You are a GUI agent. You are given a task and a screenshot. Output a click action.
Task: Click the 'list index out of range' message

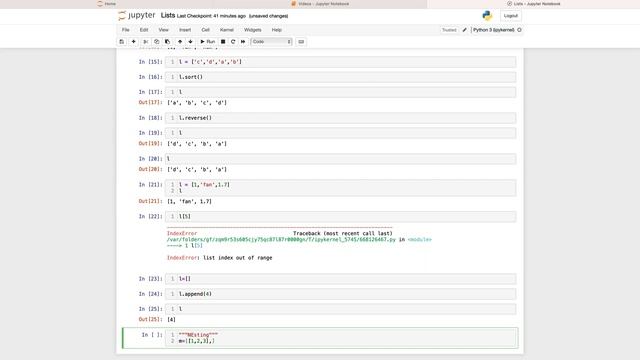[x=238, y=258]
